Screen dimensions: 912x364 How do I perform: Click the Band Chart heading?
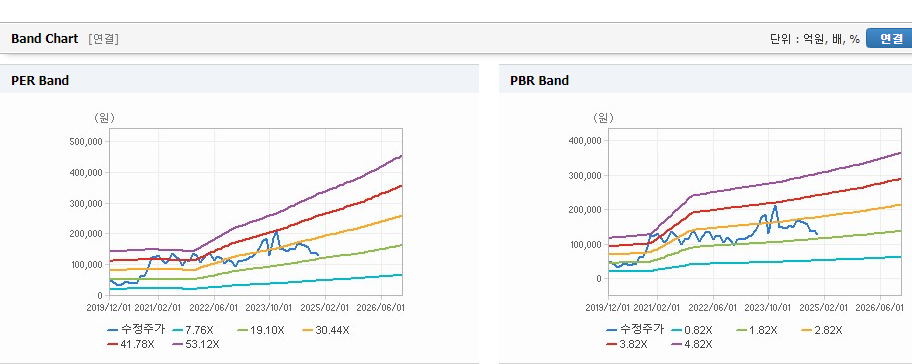pos(45,38)
